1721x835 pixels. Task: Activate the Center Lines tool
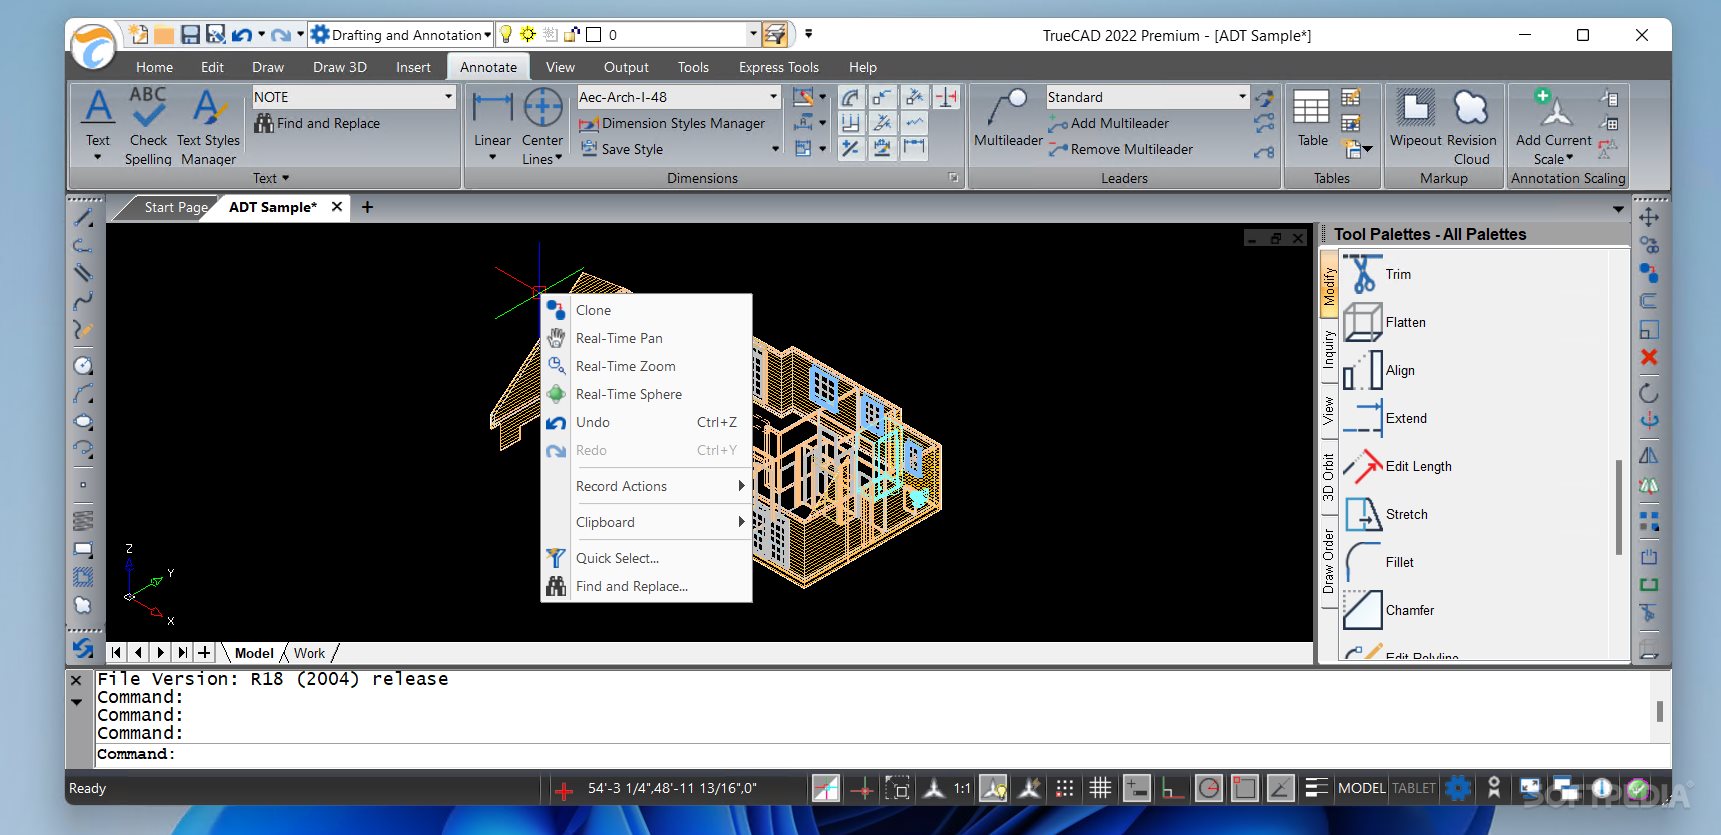(x=542, y=125)
